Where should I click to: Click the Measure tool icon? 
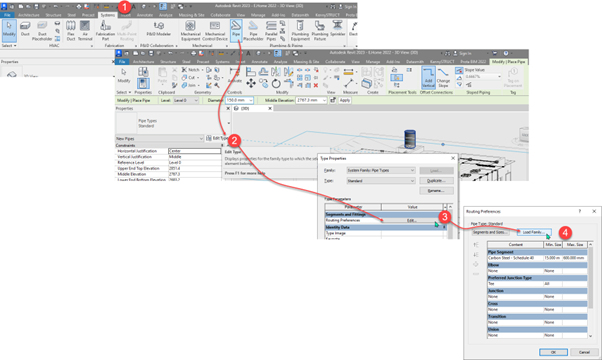coord(349,83)
